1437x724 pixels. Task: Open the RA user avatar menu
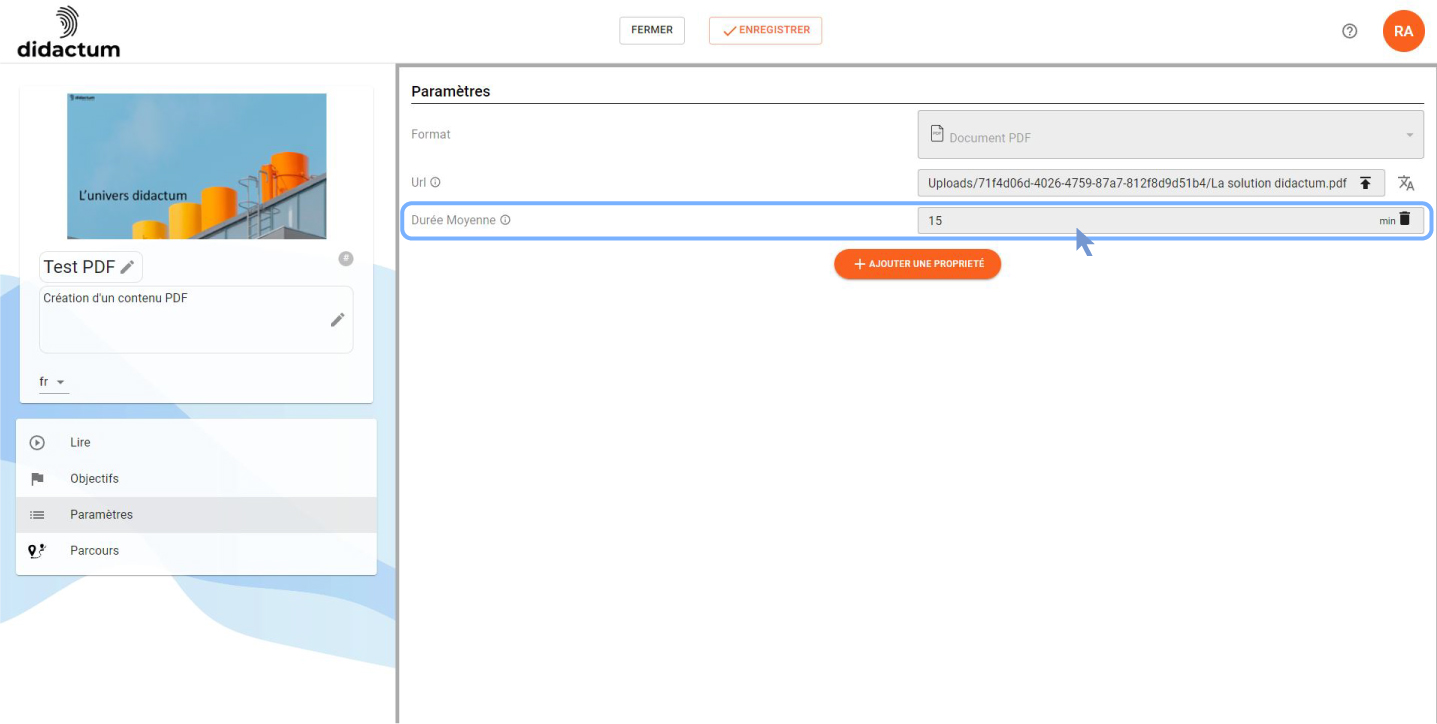1403,31
